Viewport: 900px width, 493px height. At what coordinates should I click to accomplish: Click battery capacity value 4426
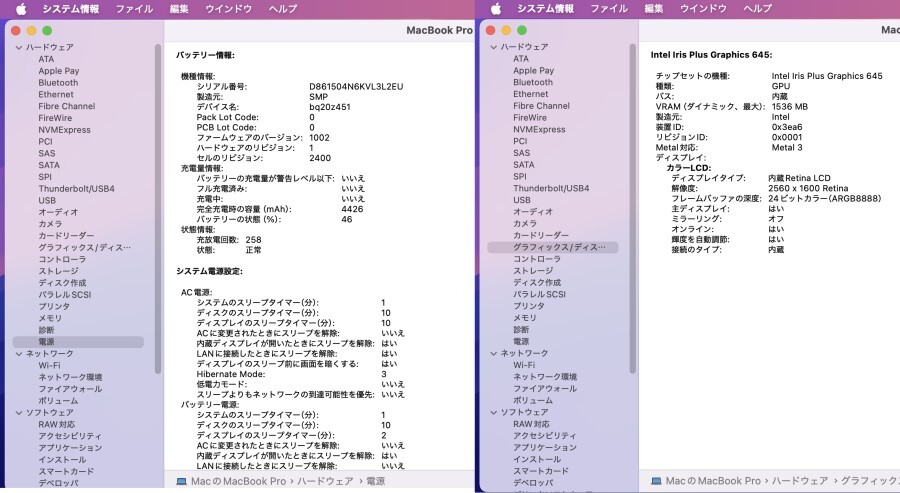pyautogui.click(x=352, y=209)
